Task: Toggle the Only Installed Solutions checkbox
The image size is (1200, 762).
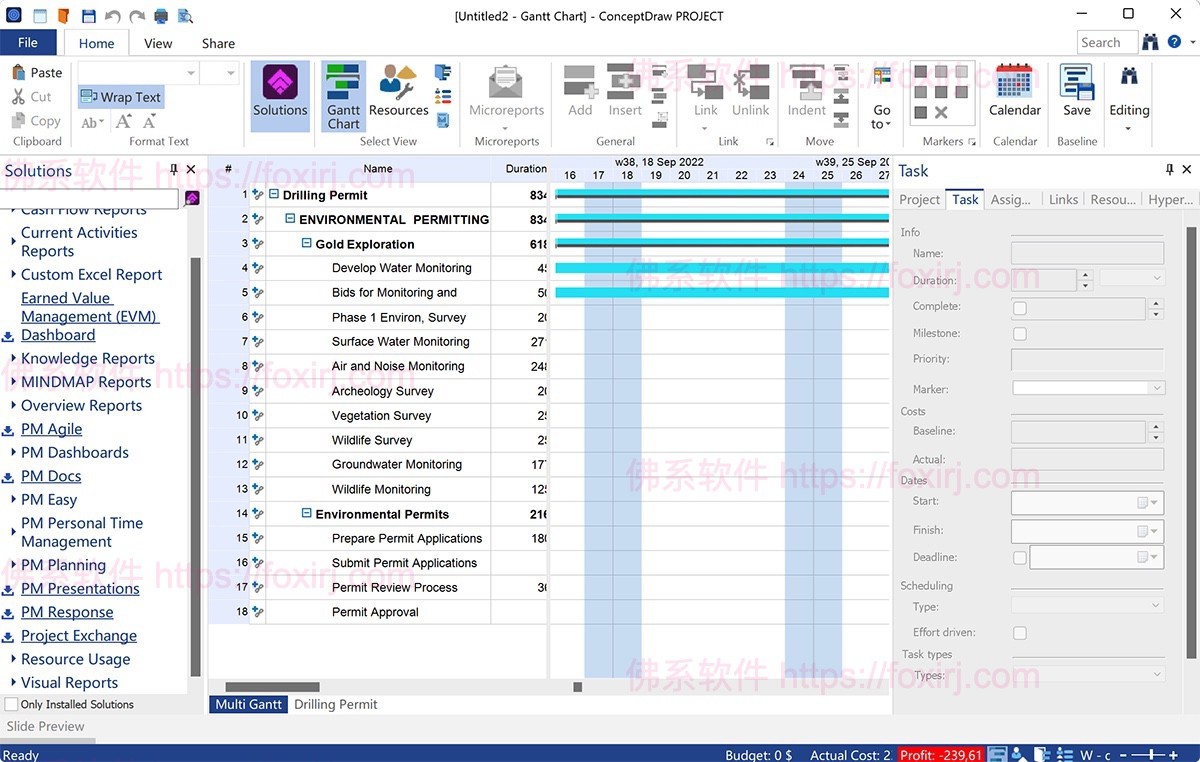Action: (x=10, y=704)
